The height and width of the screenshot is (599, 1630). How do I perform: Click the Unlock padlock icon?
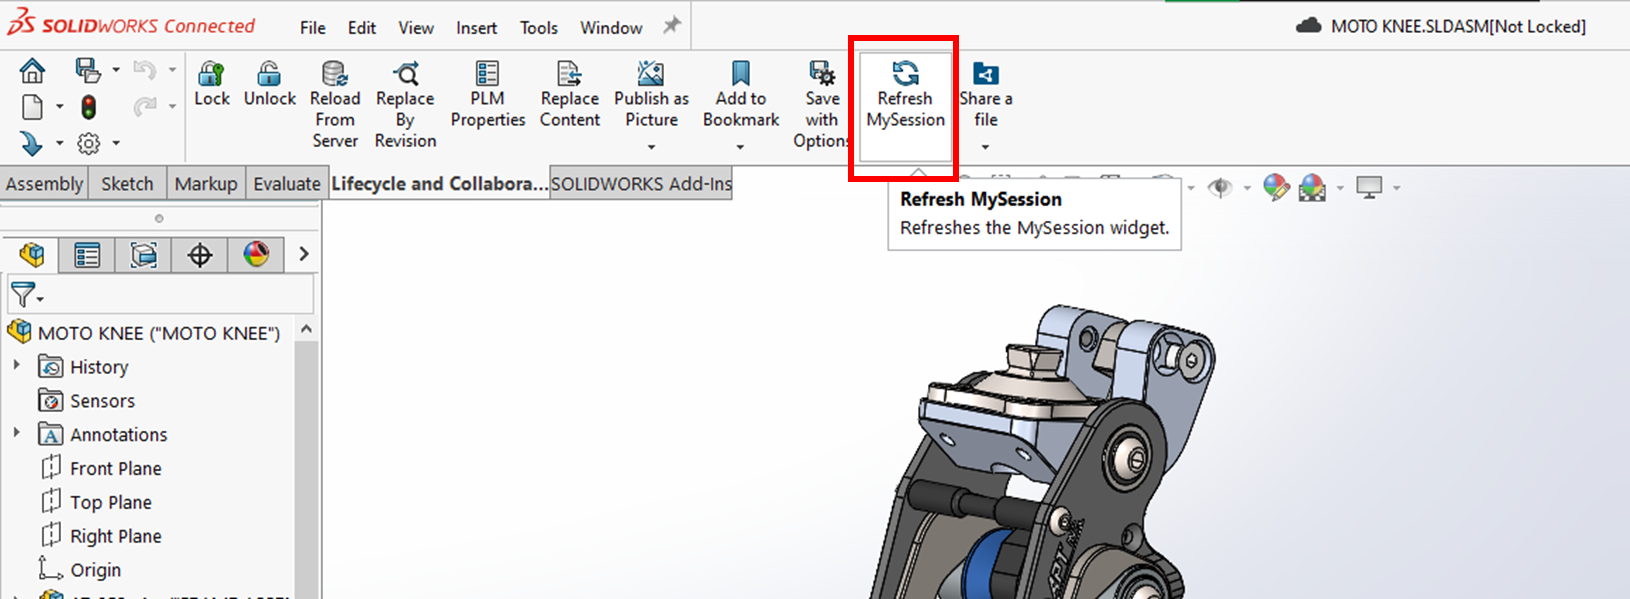pos(269,74)
